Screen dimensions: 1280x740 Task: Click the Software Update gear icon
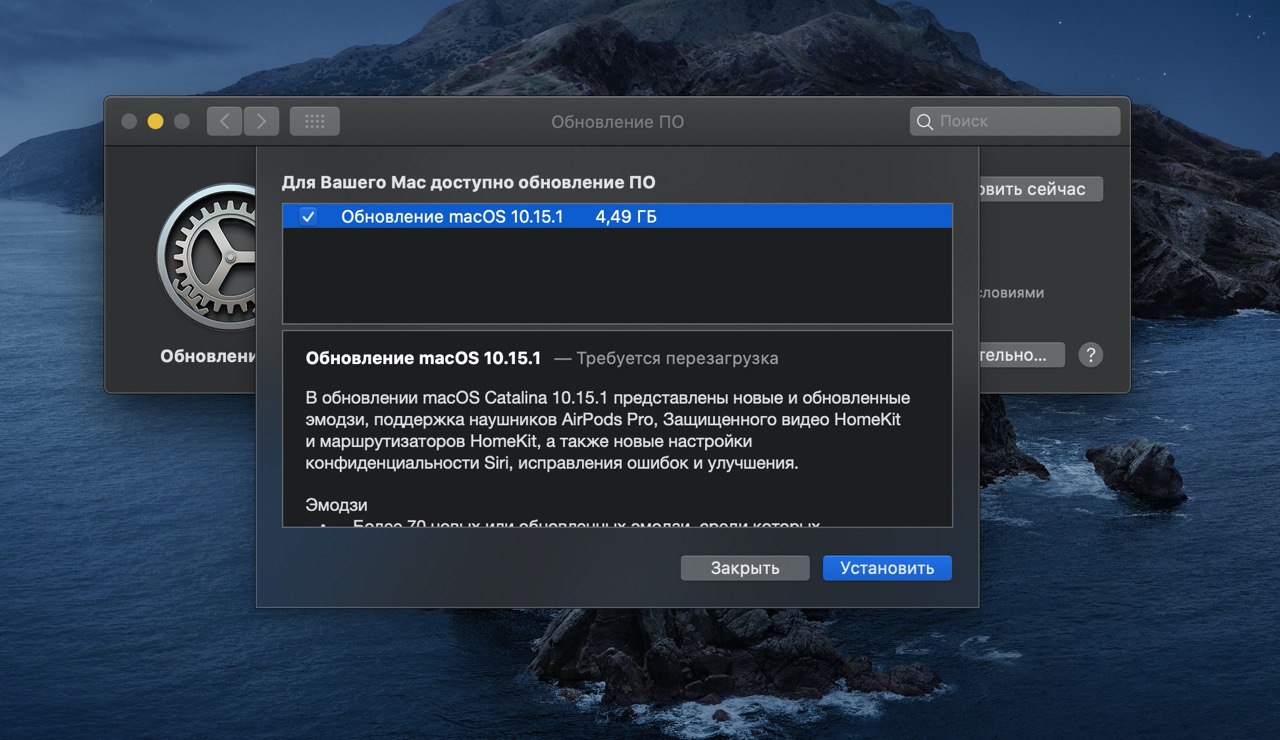[x=207, y=257]
